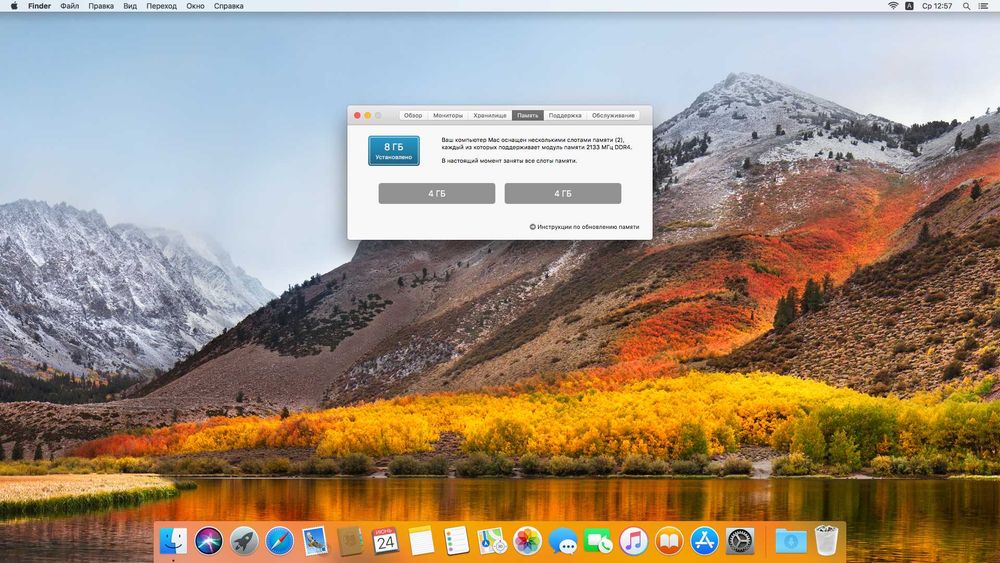The height and width of the screenshot is (563, 1000).
Task: Click the Wi-Fi status icon
Action: pos(893,6)
